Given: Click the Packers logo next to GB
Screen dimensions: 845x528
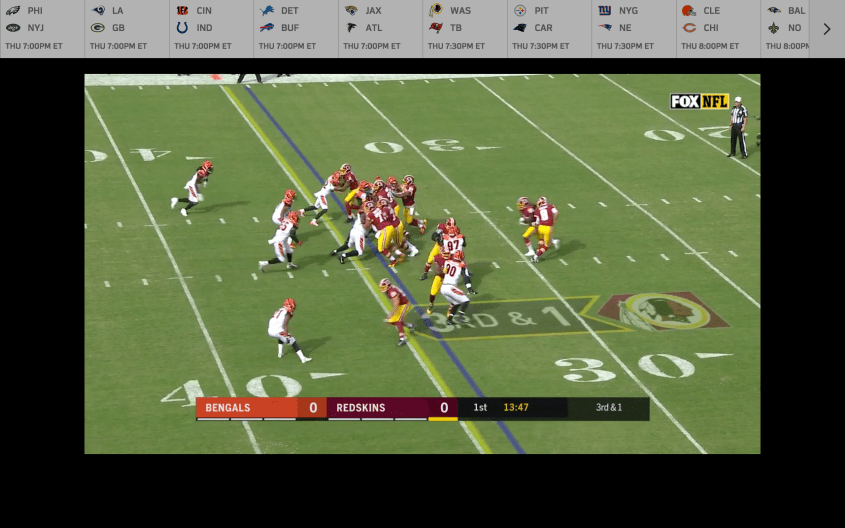Looking at the screenshot, I should point(98,28).
